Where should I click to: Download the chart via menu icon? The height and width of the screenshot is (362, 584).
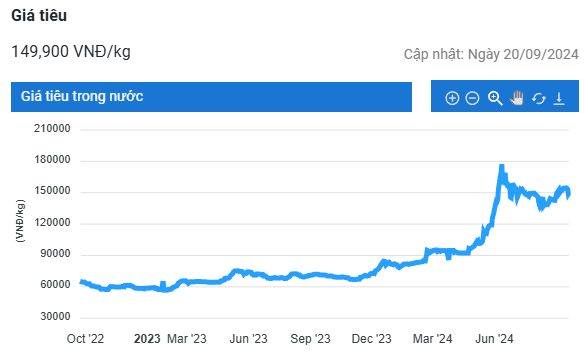[x=559, y=98]
